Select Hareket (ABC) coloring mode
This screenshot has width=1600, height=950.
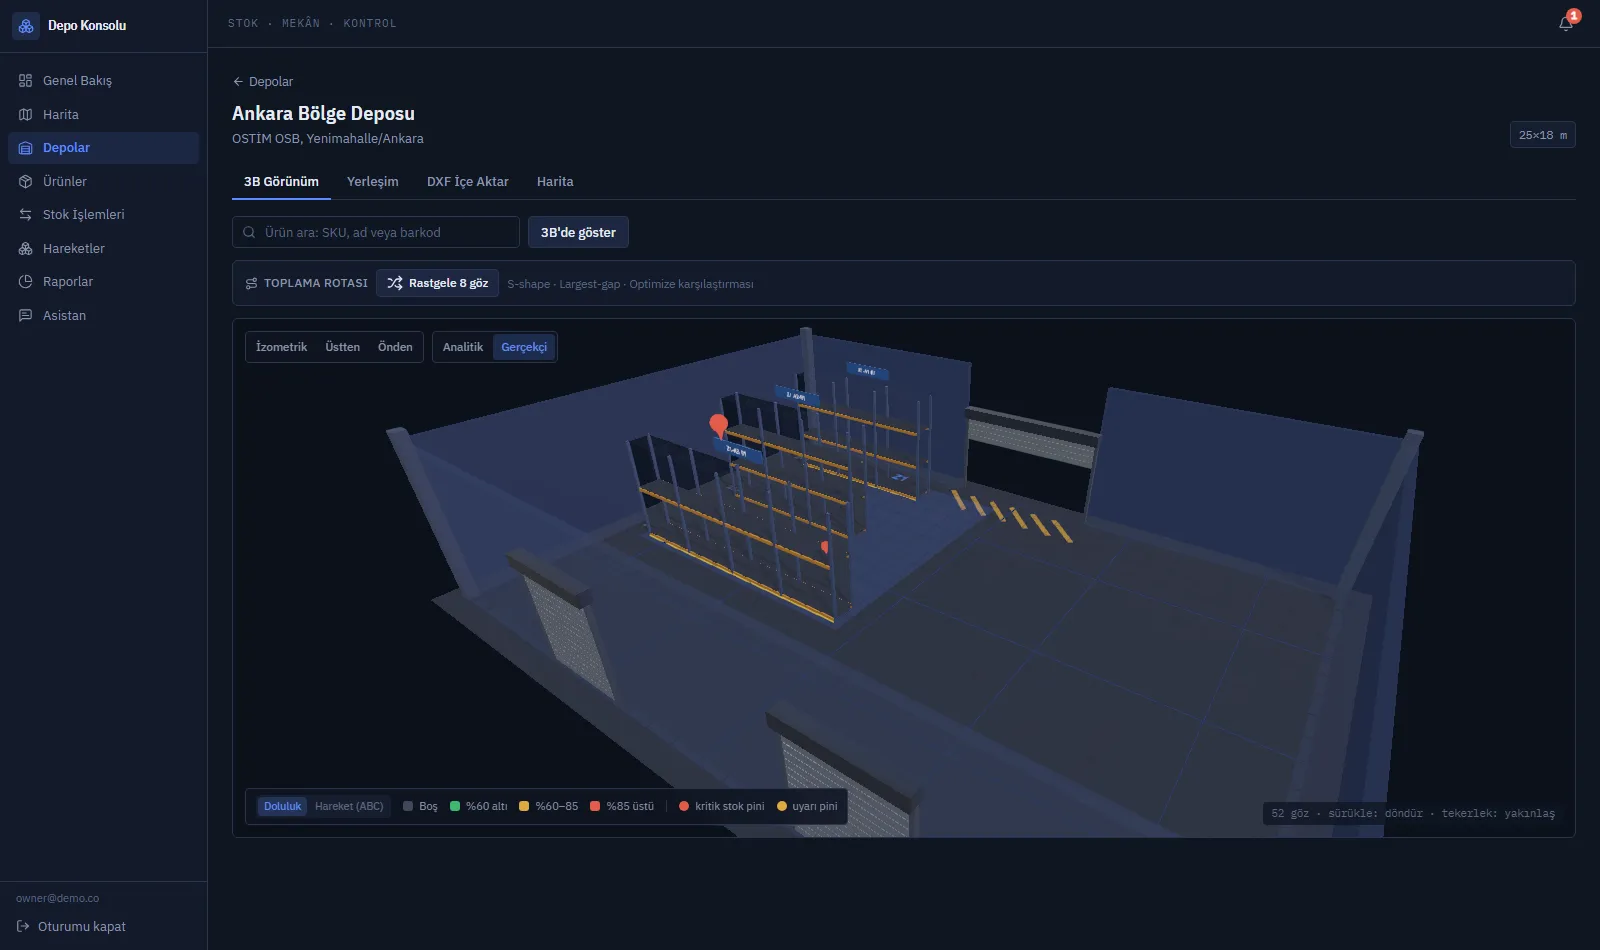[349, 806]
